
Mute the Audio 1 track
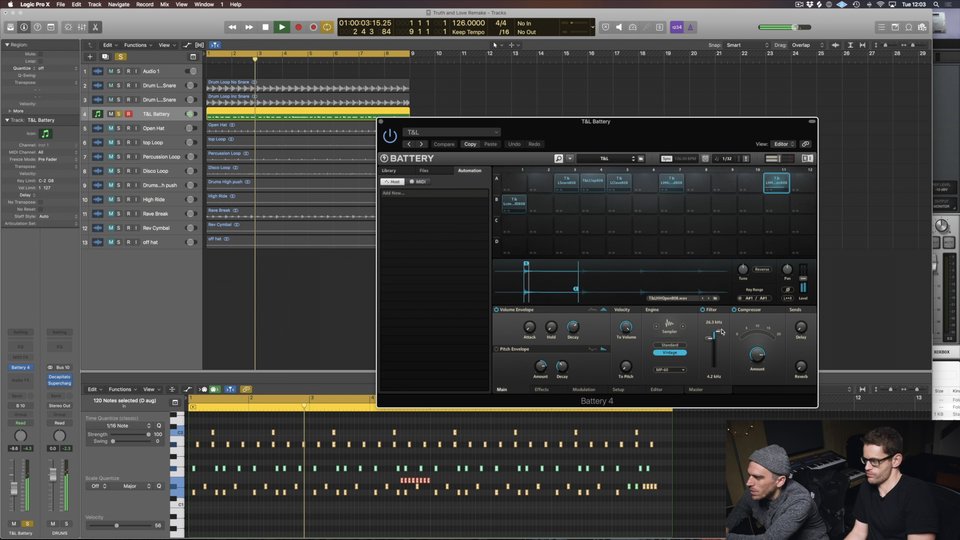pyautogui.click(x=111, y=71)
